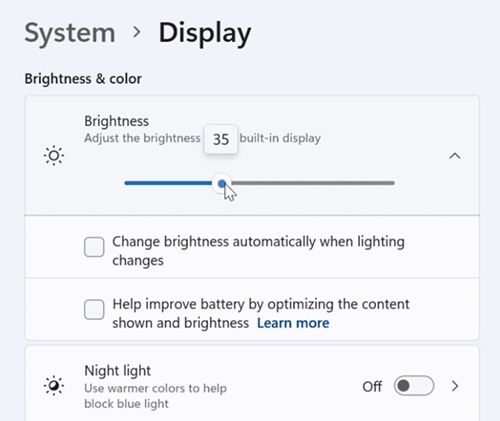Toggle the Night light switch

pyautogui.click(x=414, y=386)
